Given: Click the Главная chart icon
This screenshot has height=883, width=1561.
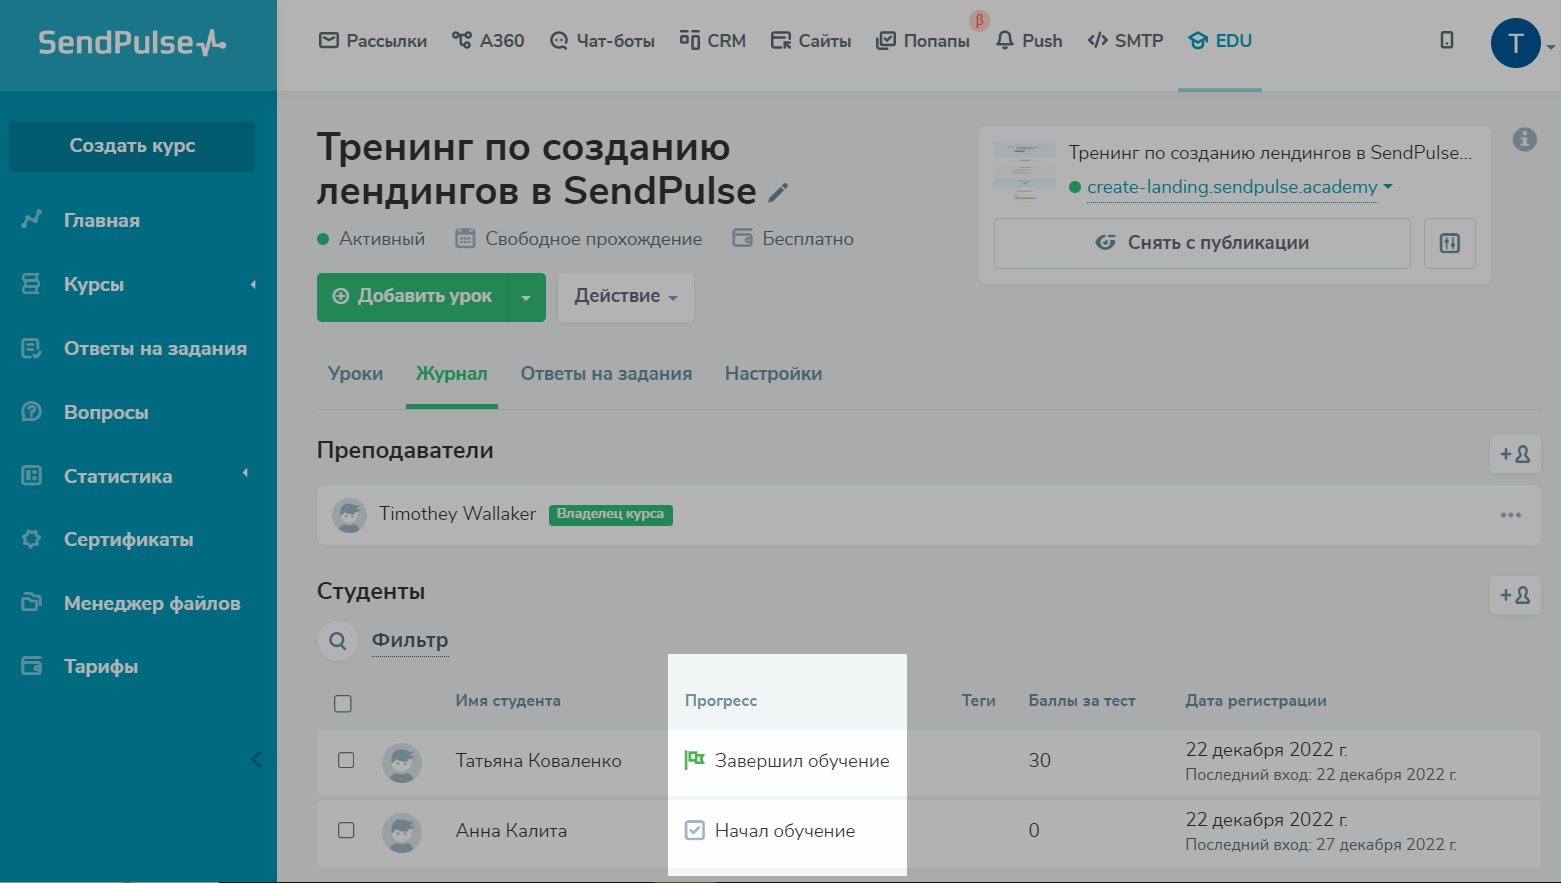Looking at the screenshot, I should pos(32,219).
